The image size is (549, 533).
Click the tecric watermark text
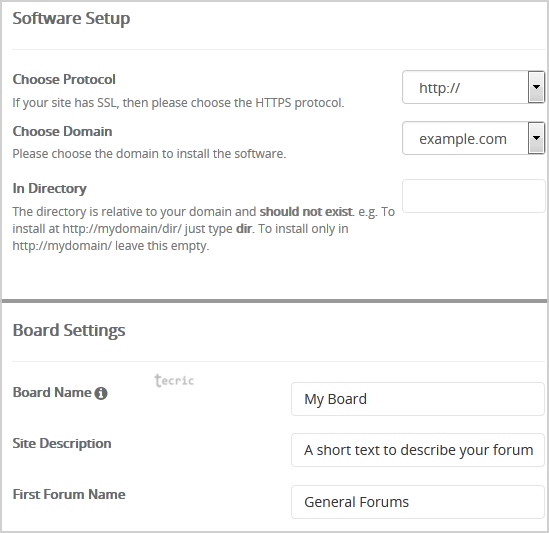pos(174,380)
